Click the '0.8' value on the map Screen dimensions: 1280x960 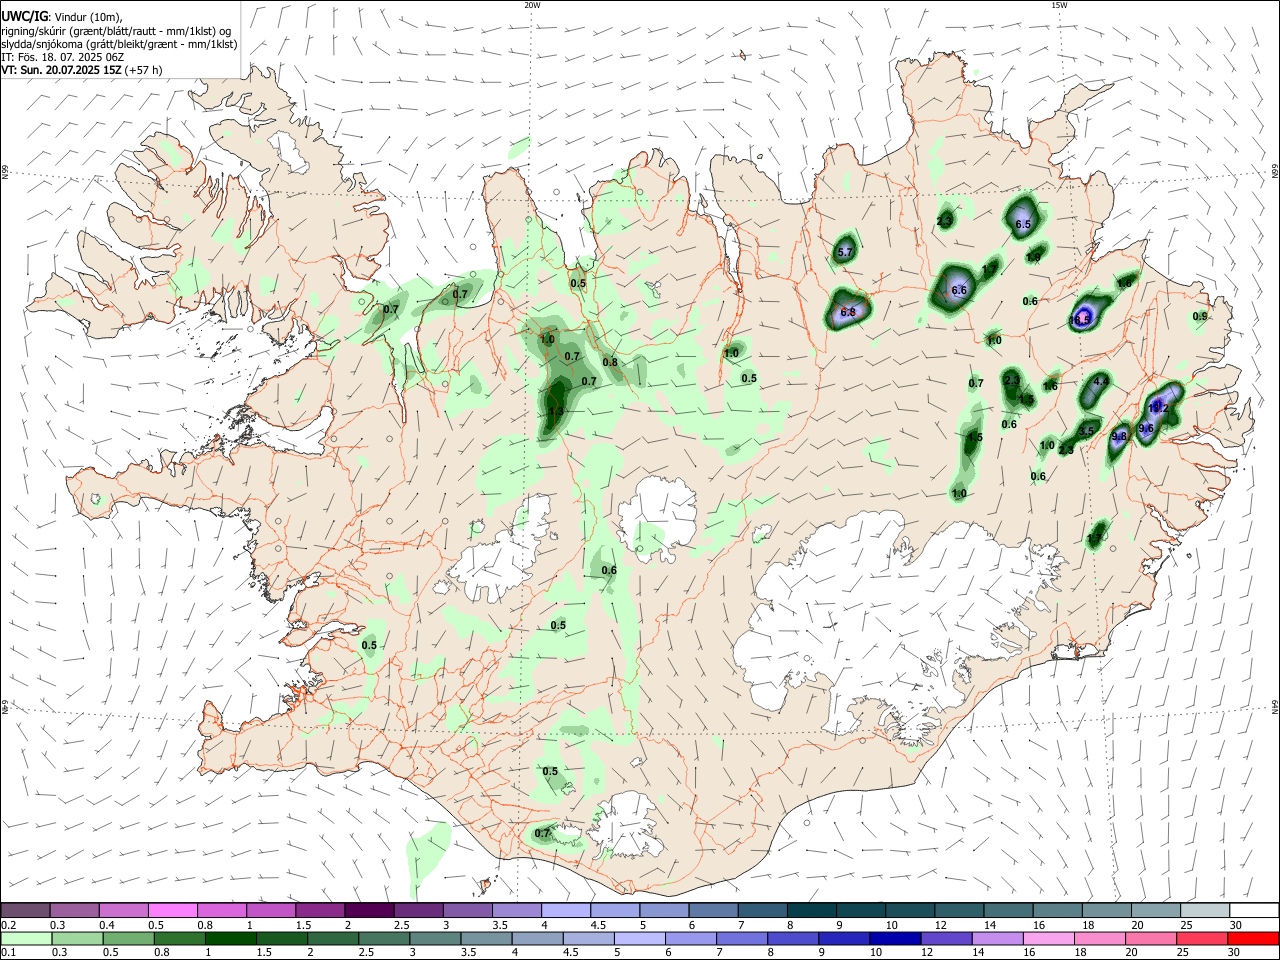click(610, 363)
